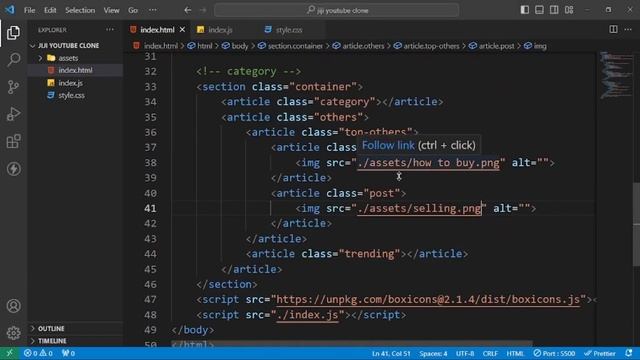This screenshot has width=640, height=360.
Task: Change language mode HTML in status bar
Action: pyautogui.click(x=515, y=353)
